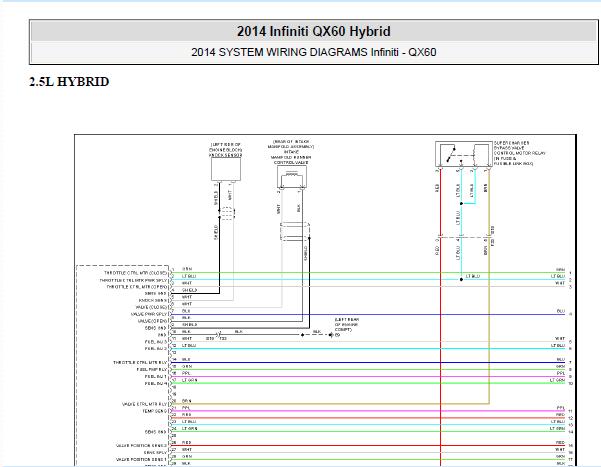Select the 'INTAKE MANIFOLD RUNNER CONTROL VALVE' label

tap(291, 157)
